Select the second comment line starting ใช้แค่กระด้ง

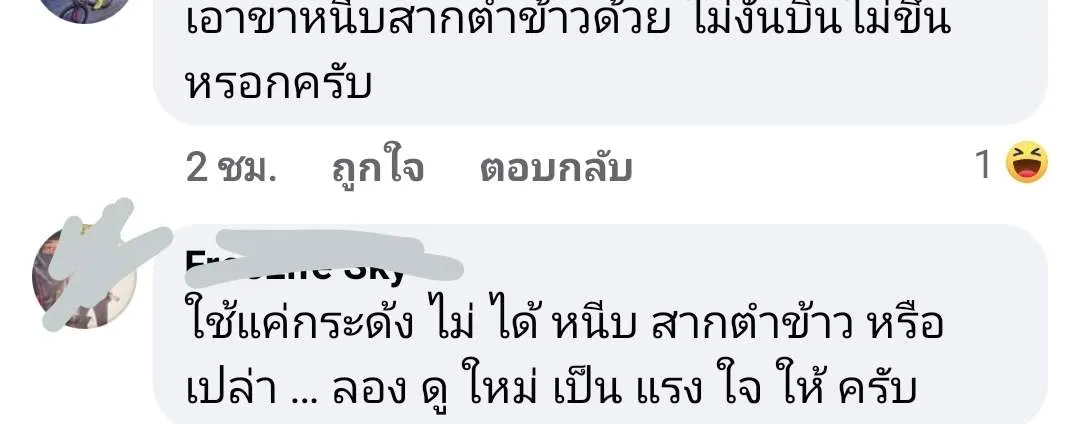pyautogui.click(x=564, y=324)
